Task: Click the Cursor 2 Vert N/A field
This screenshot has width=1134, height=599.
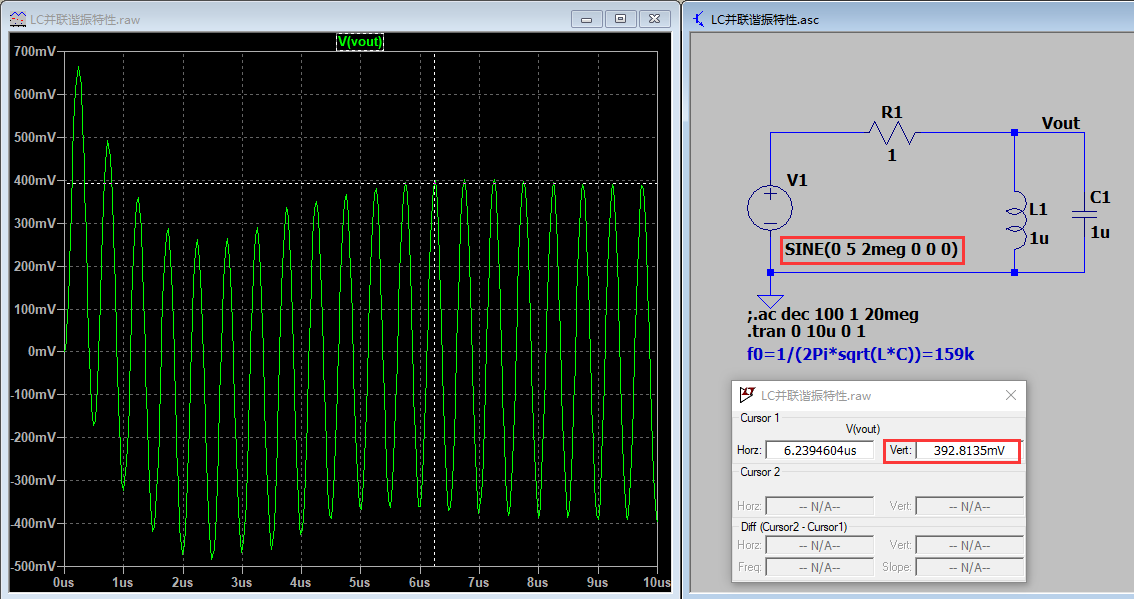Action: 969,506
